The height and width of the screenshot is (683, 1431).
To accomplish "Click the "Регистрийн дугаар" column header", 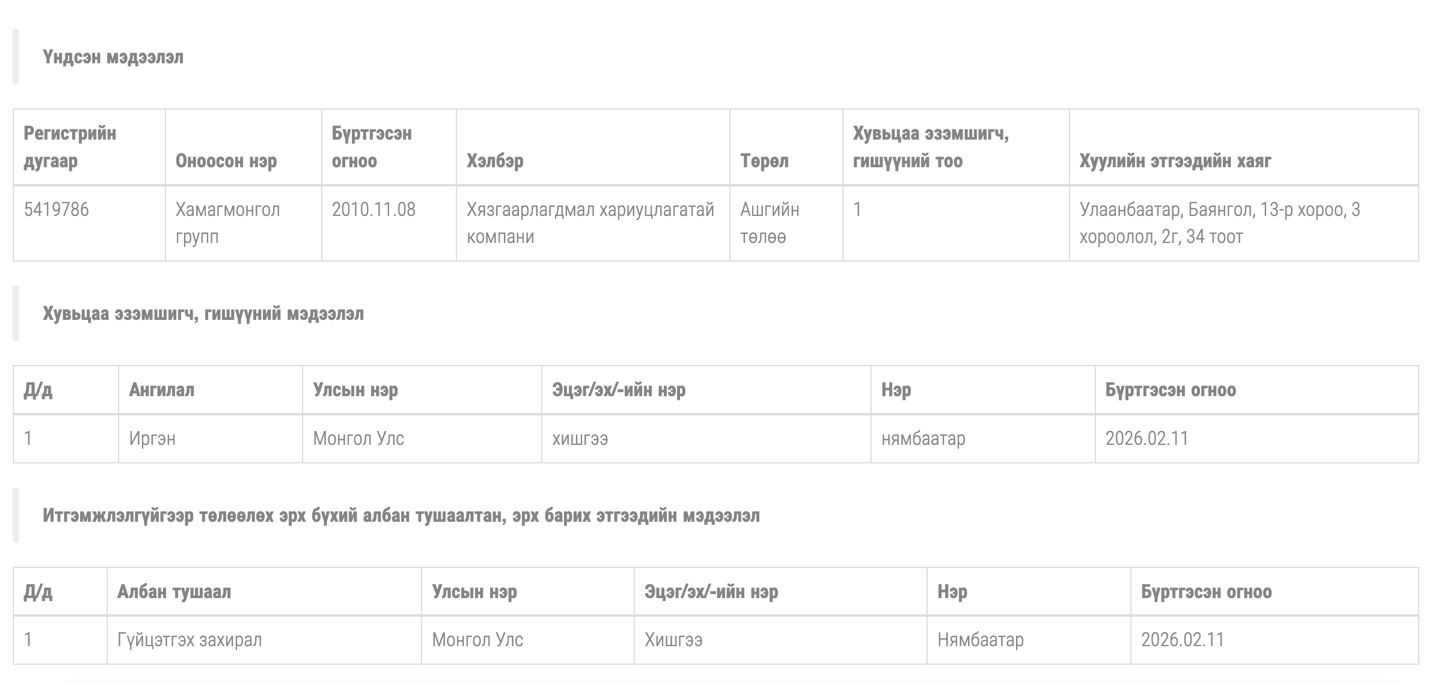I will [70, 147].
